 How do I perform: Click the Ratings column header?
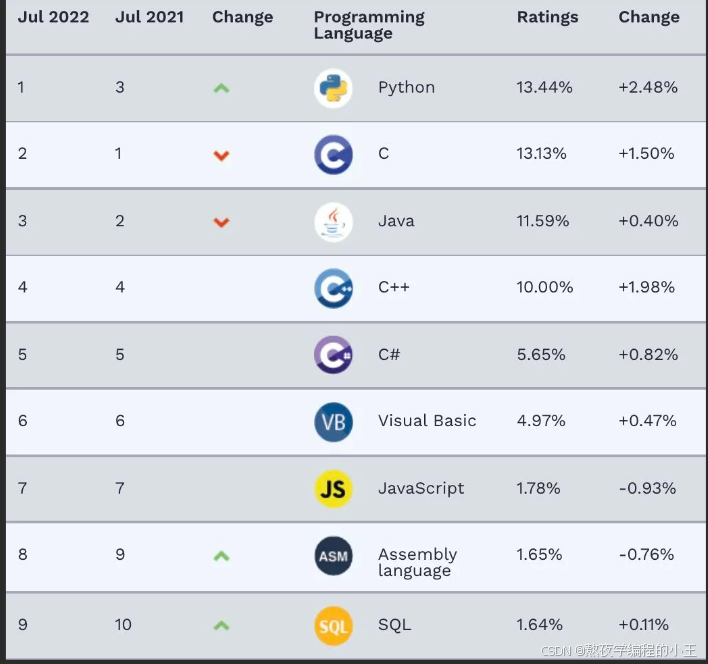(x=547, y=17)
